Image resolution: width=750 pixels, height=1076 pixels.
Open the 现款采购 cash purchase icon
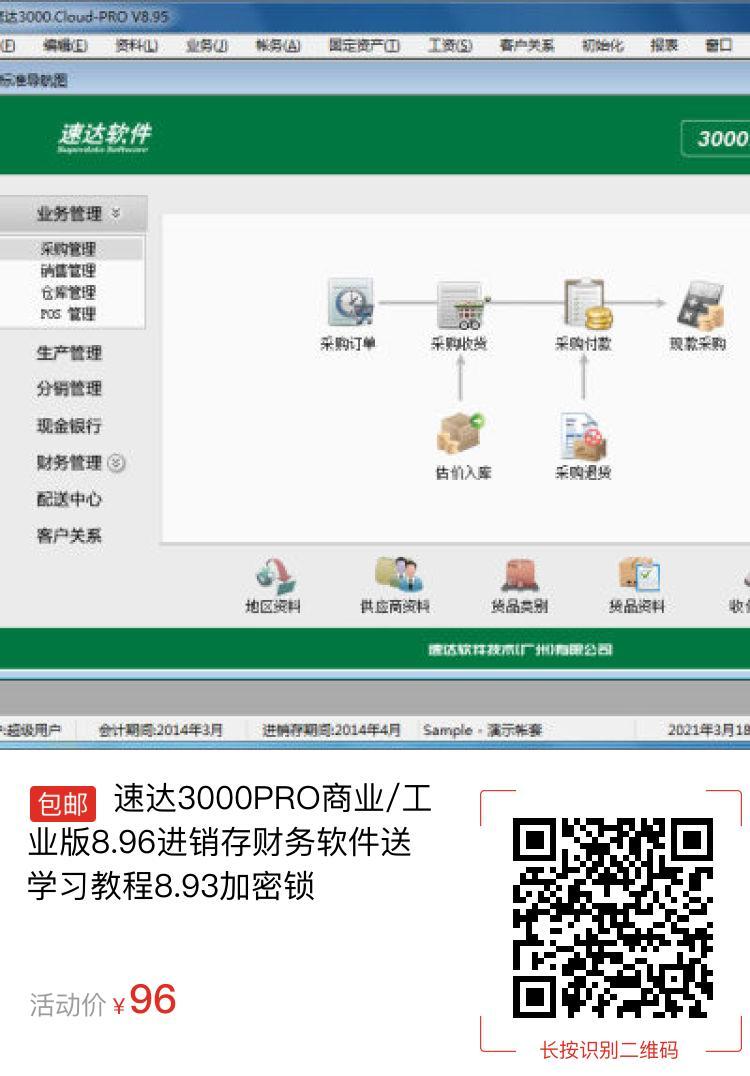tap(700, 305)
